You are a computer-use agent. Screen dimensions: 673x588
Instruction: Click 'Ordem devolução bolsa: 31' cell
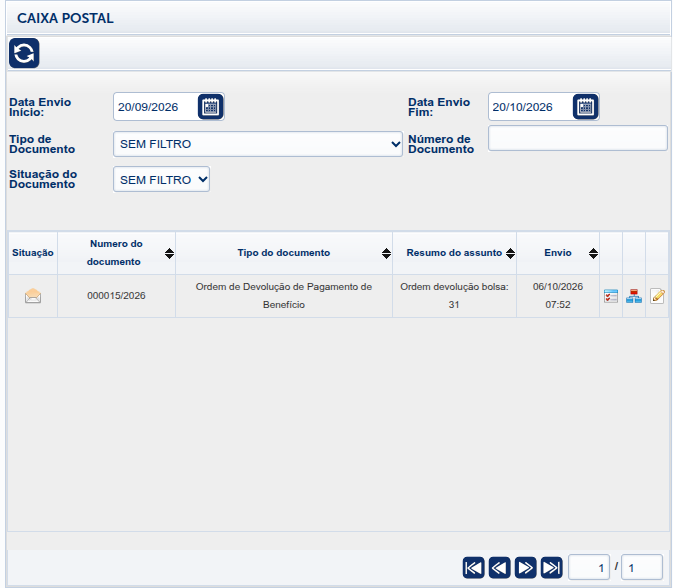tap(454, 296)
